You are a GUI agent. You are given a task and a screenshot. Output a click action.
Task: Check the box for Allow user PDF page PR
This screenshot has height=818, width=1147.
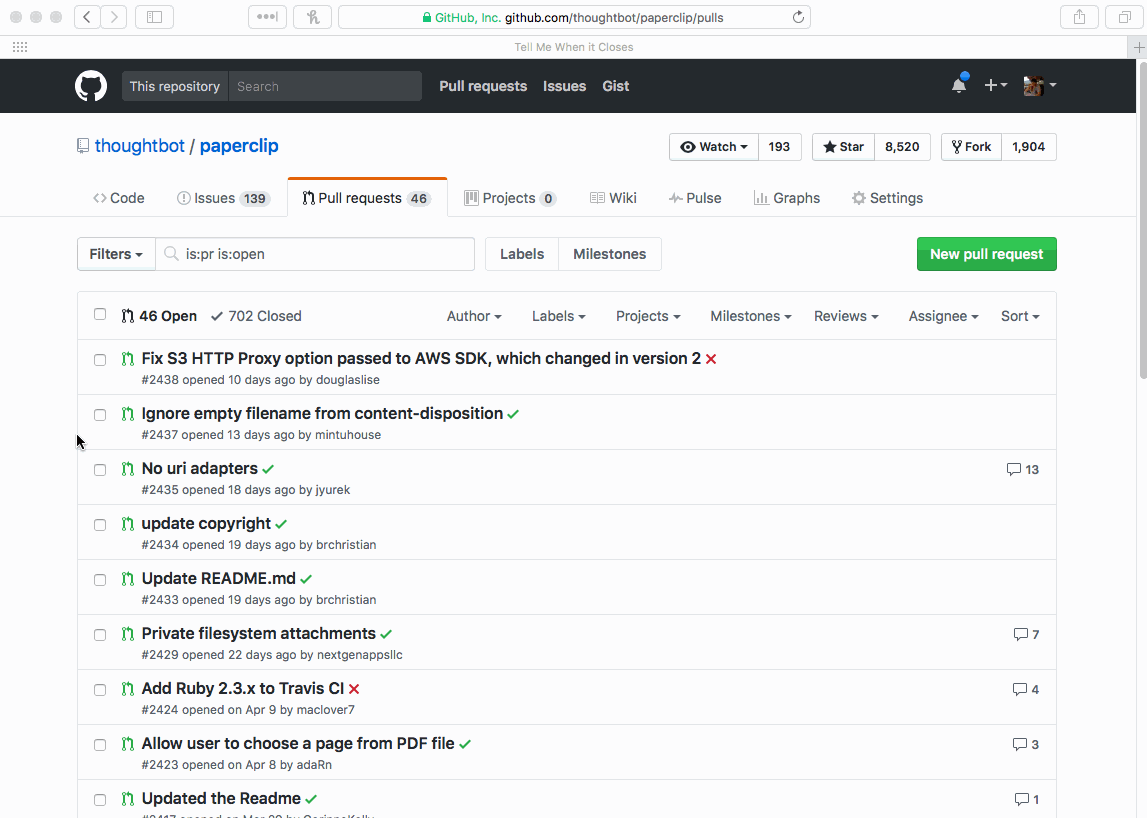click(x=100, y=745)
